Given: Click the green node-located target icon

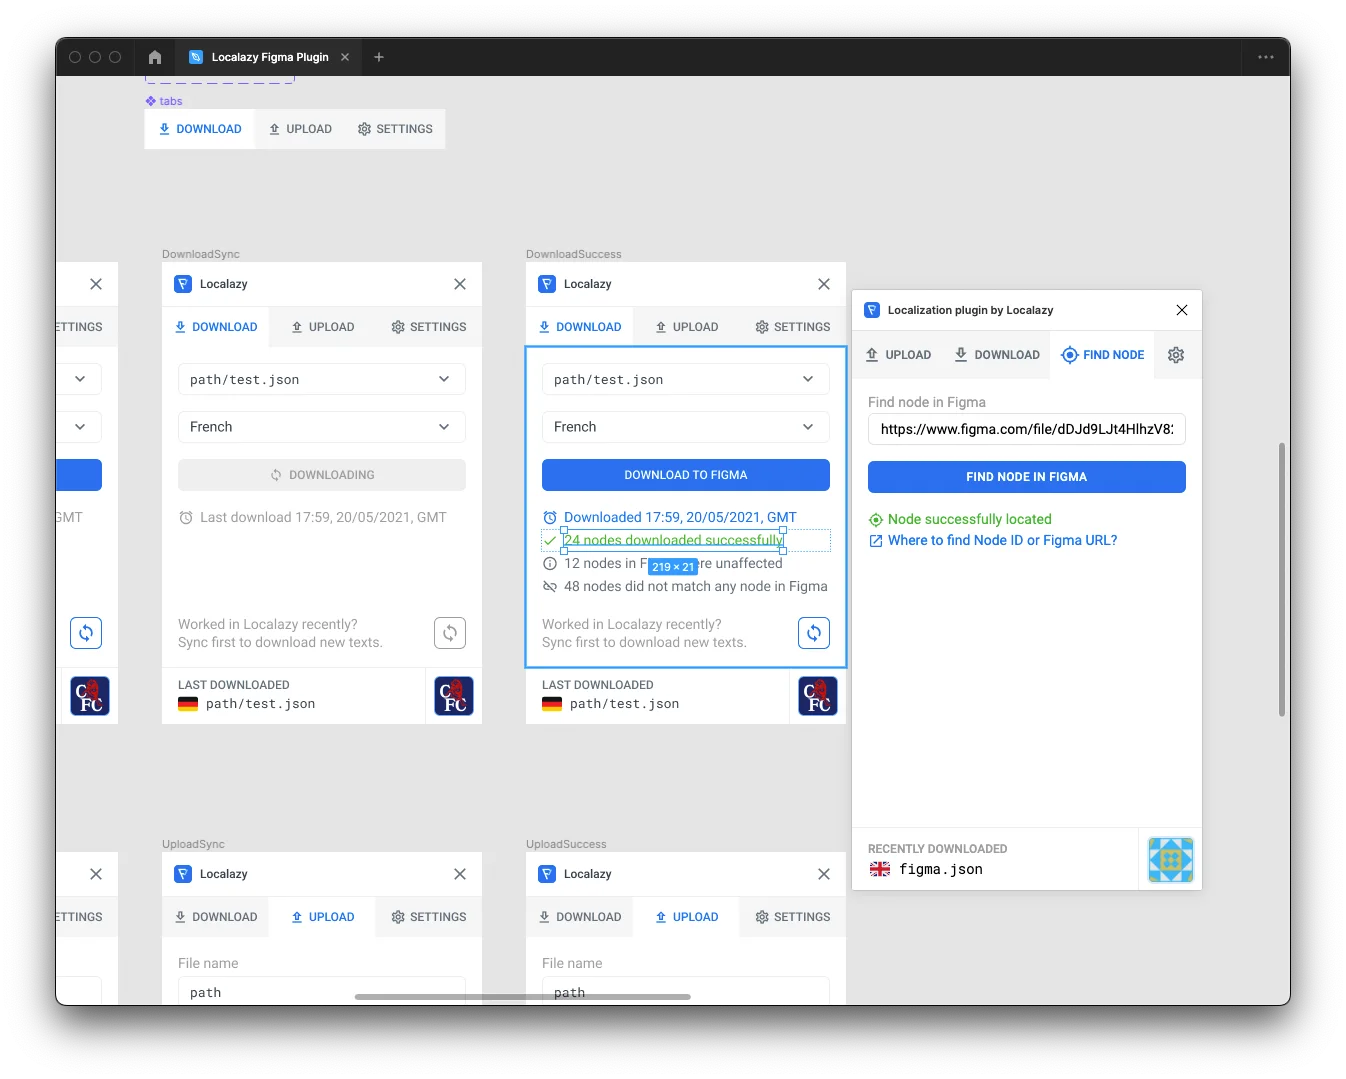Looking at the screenshot, I should tap(875, 519).
